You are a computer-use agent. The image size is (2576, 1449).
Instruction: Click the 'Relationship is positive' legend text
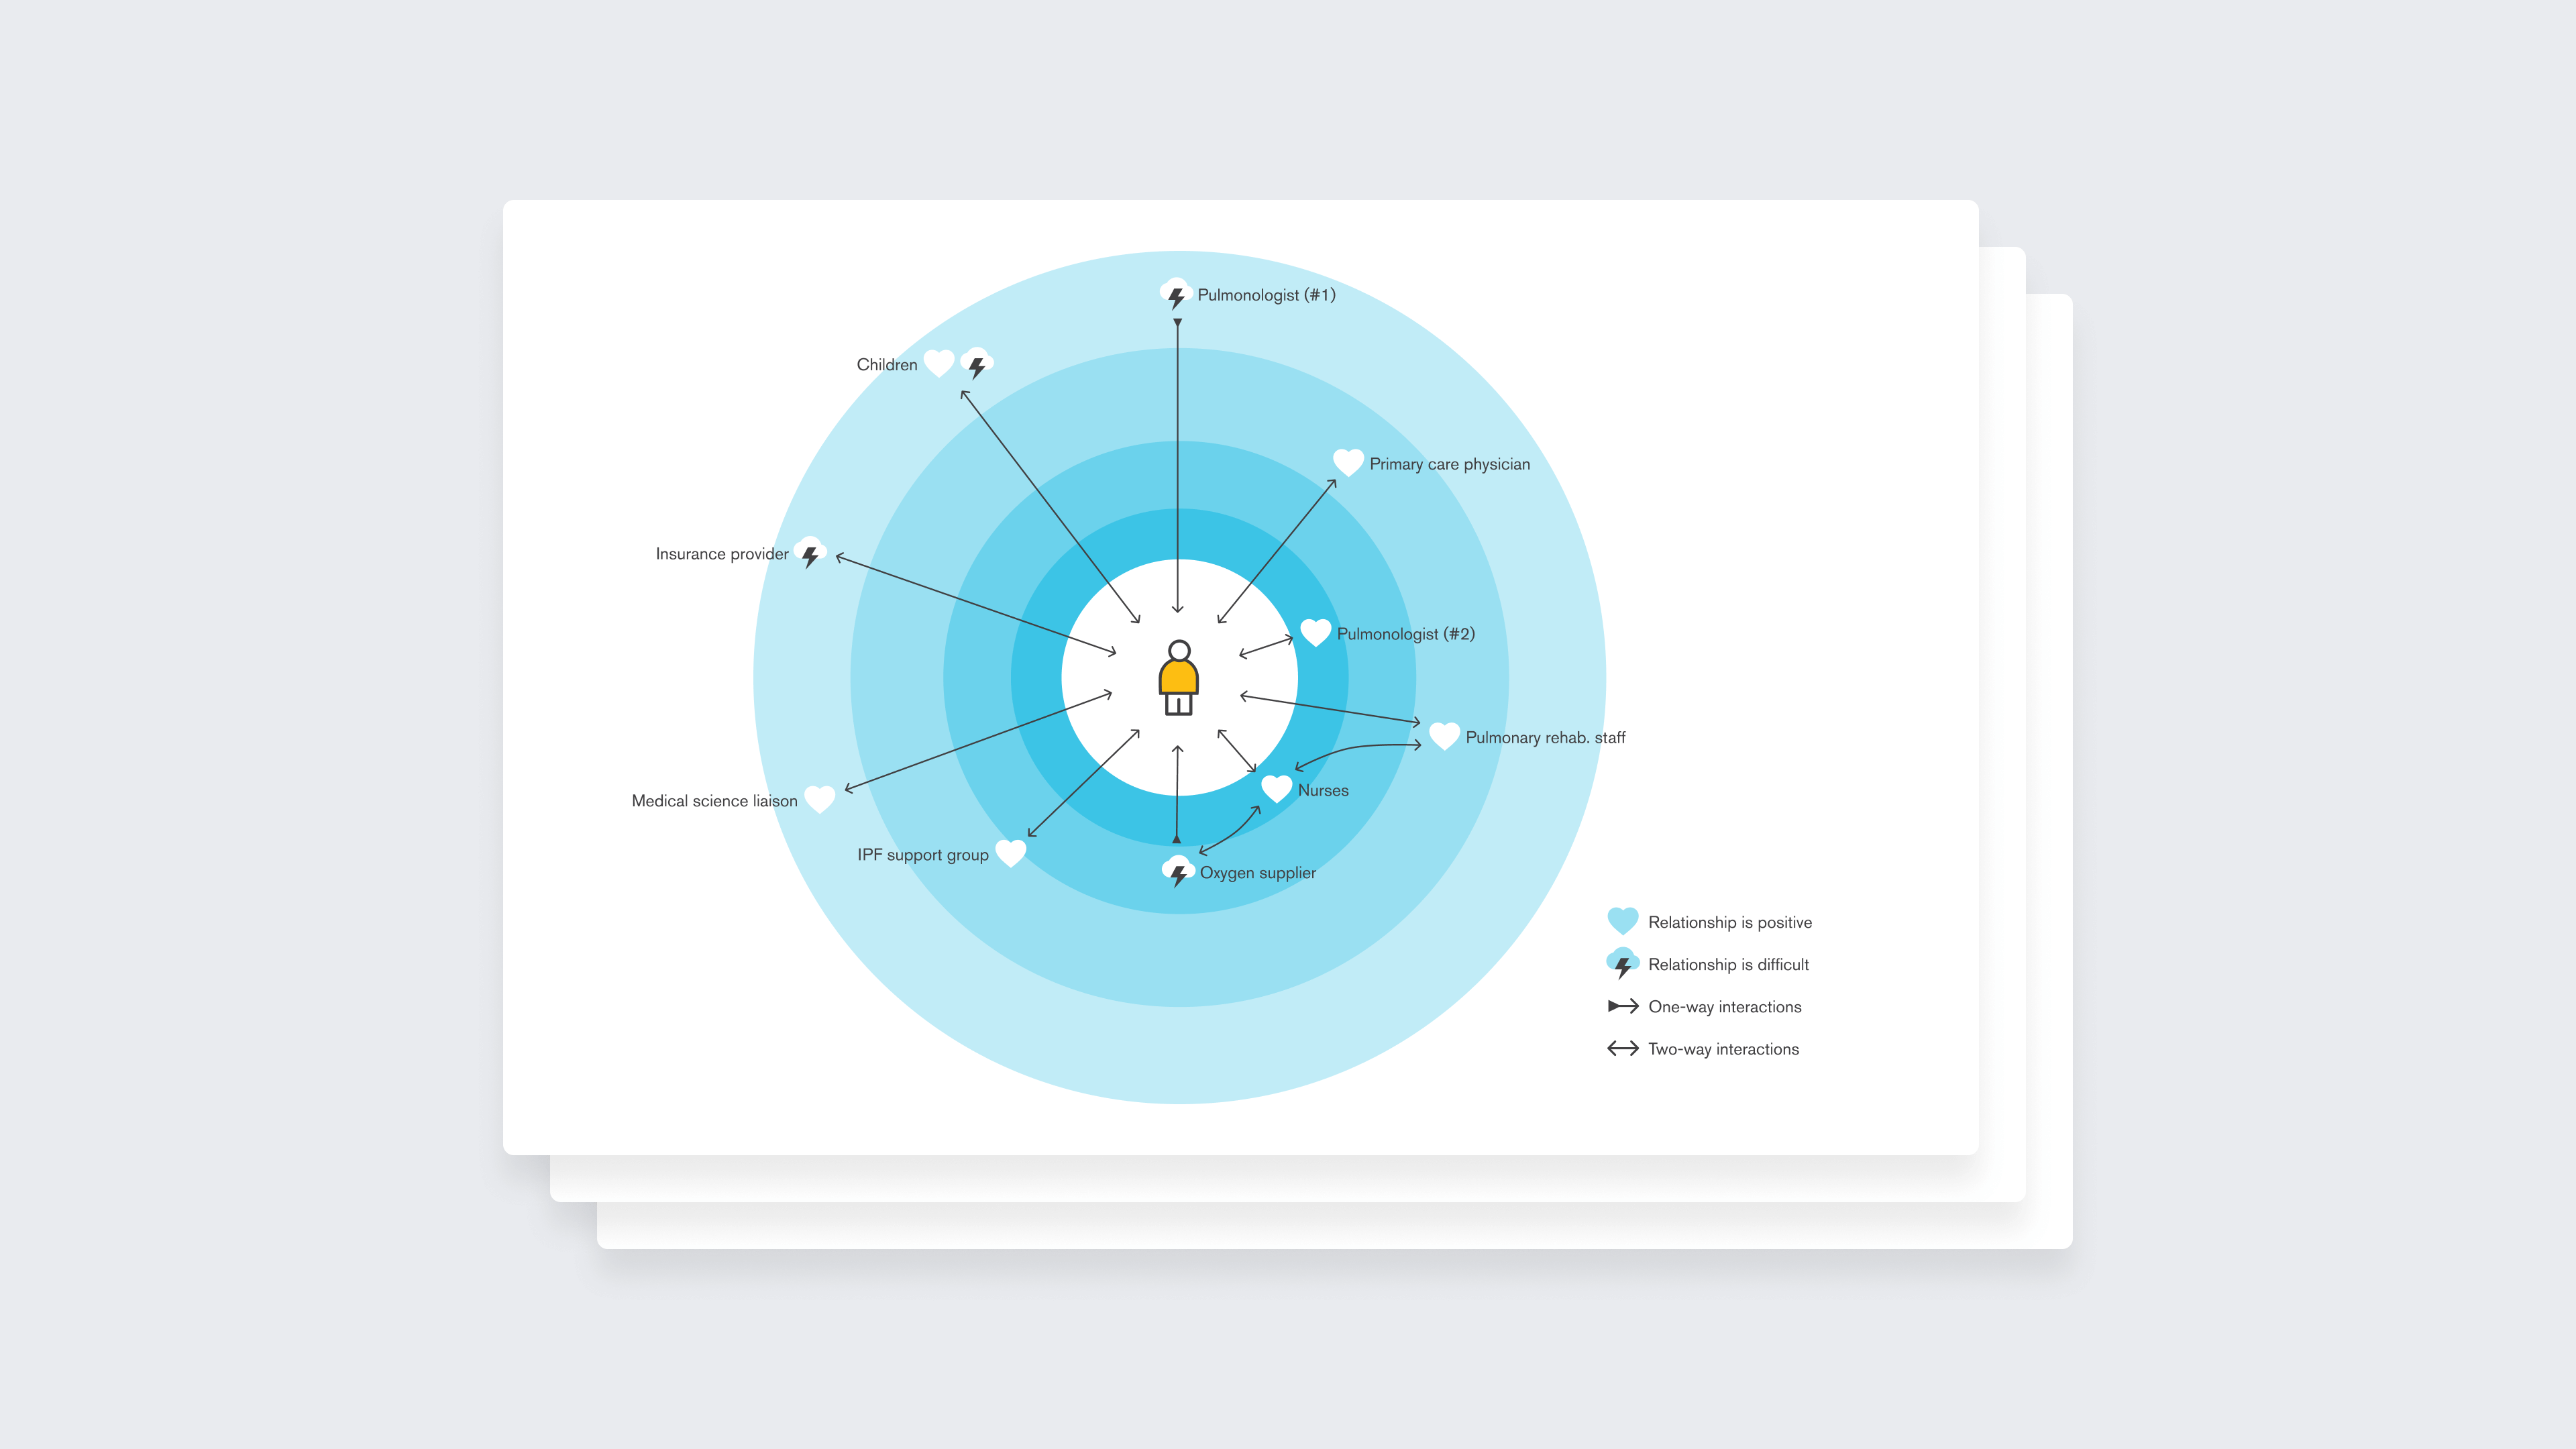point(1730,922)
